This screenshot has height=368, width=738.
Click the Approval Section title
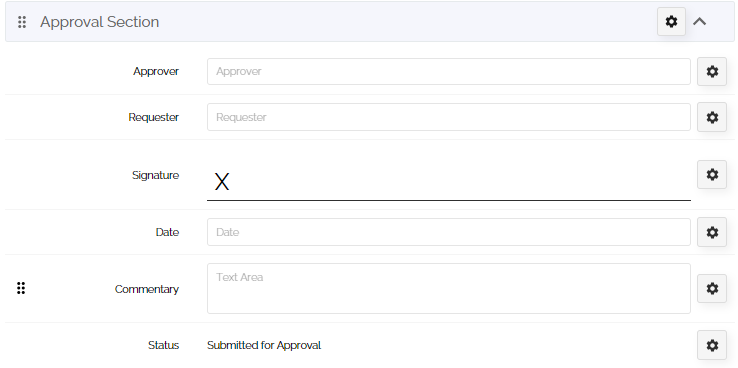tap(99, 22)
